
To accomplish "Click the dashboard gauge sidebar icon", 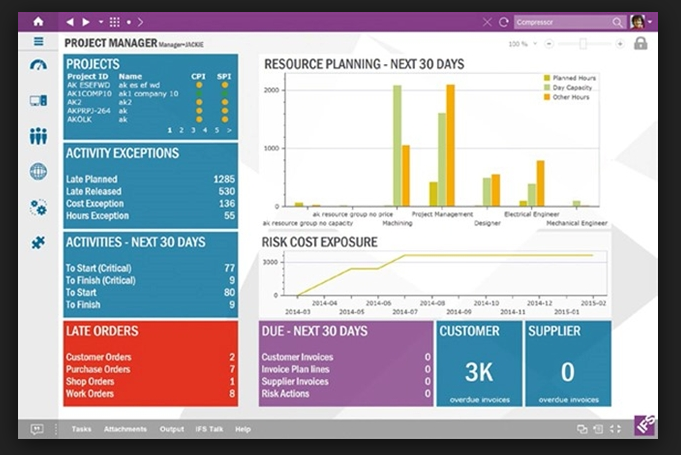I will tap(38, 66).
